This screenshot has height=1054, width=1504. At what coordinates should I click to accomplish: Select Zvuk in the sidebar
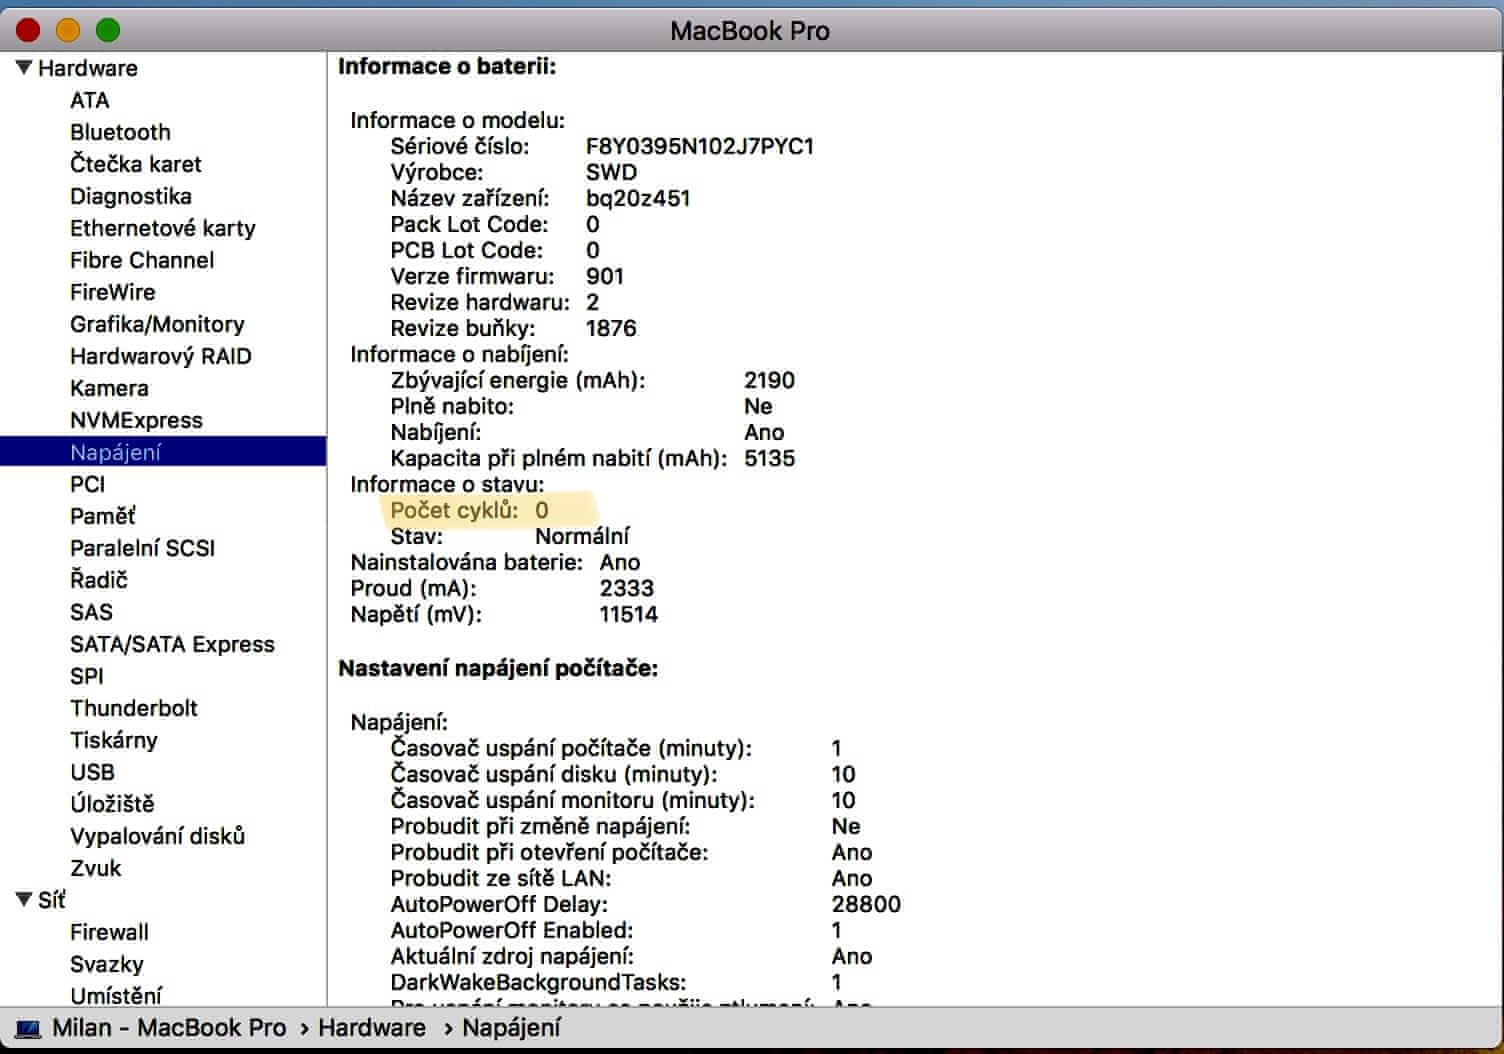pos(96,868)
